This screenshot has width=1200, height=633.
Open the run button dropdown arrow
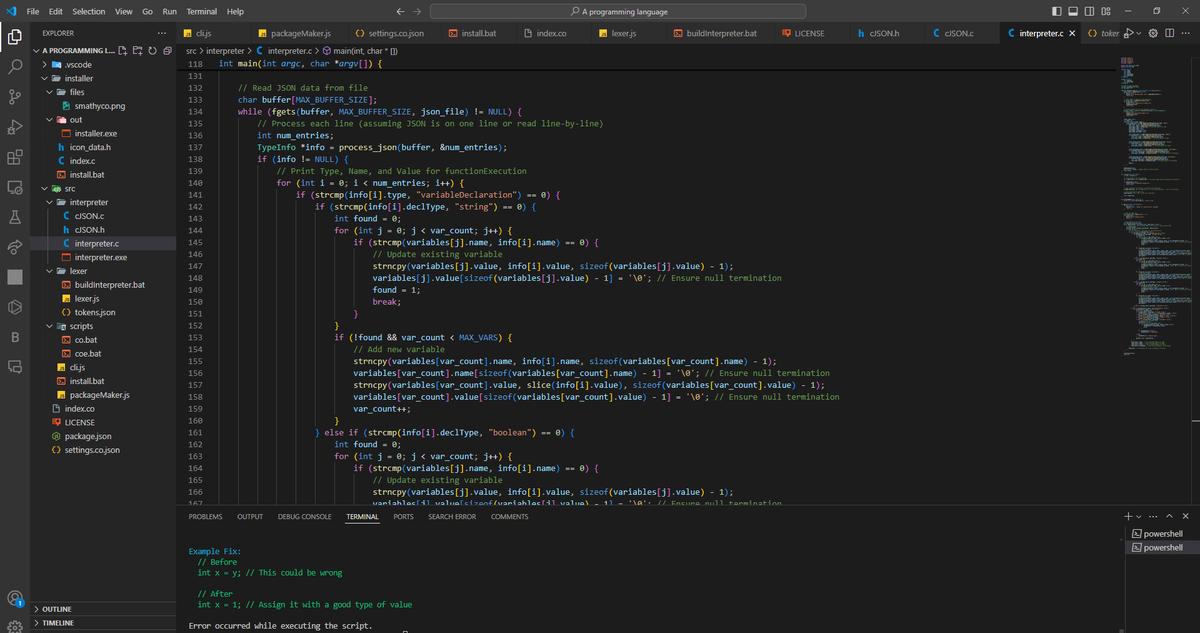click(x=1139, y=33)
